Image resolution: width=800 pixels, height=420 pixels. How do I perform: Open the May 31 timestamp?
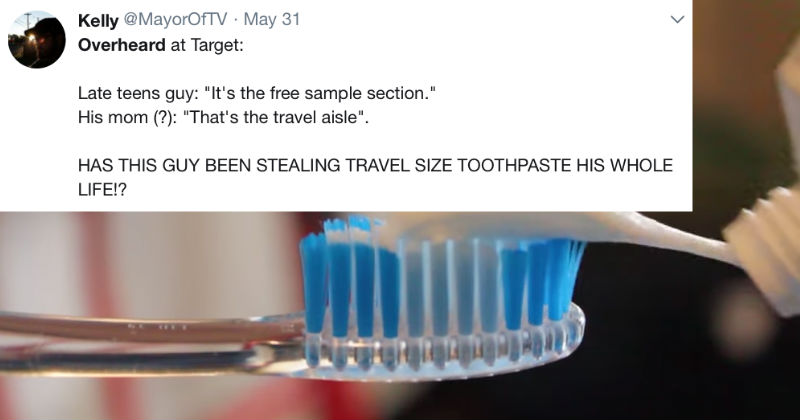point(271,20)
